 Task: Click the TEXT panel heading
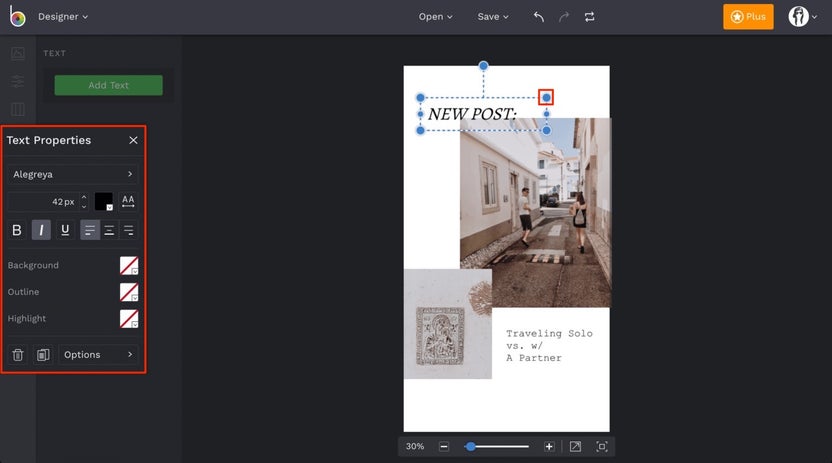tap(55, 53)
